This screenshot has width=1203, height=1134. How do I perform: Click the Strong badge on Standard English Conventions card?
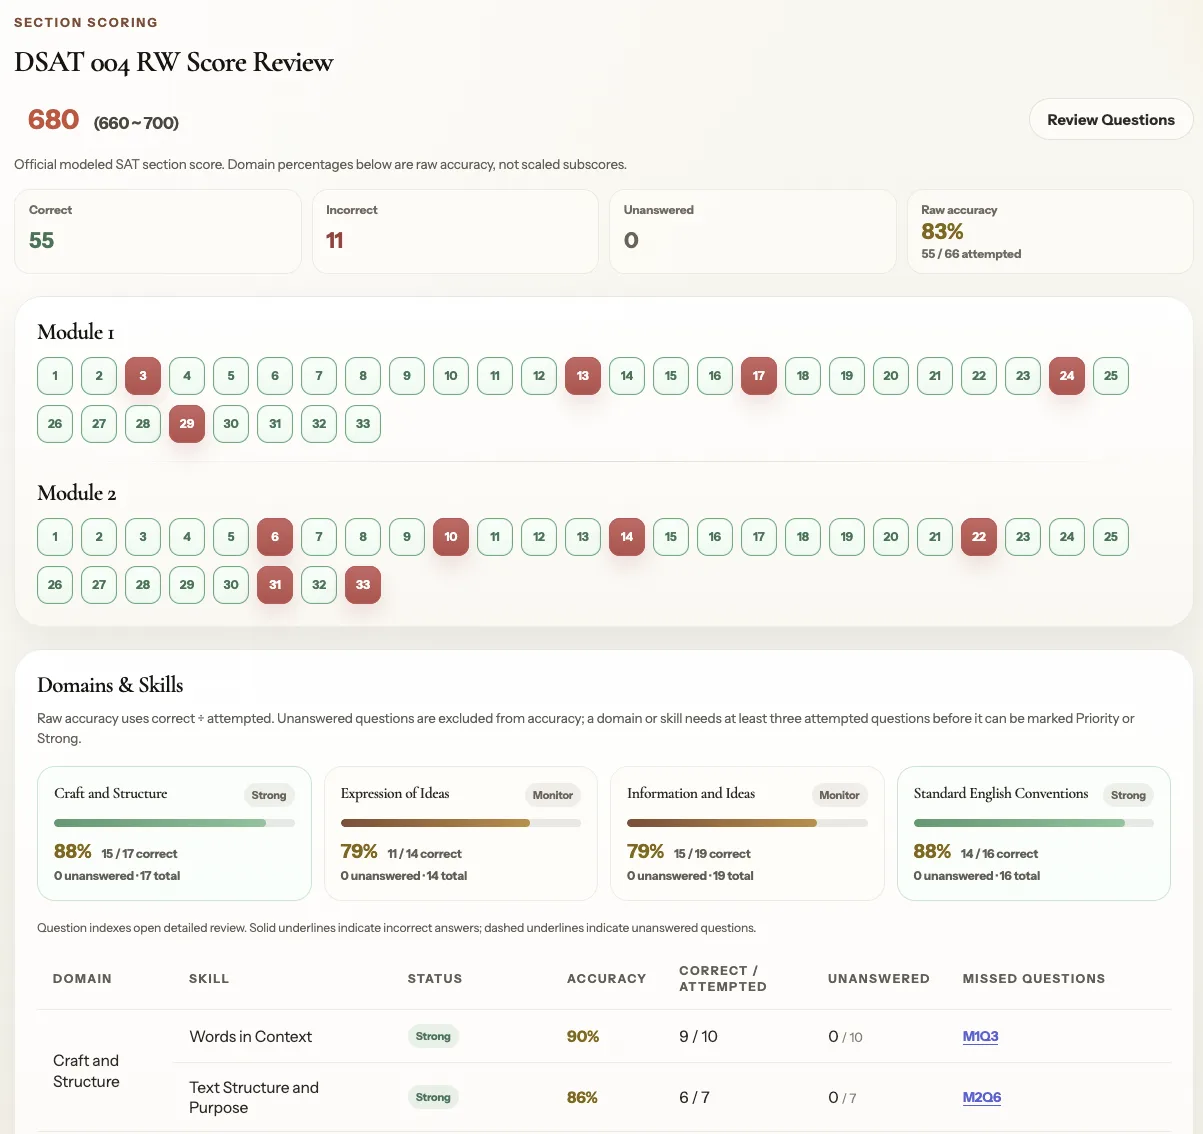(1128, 795)
